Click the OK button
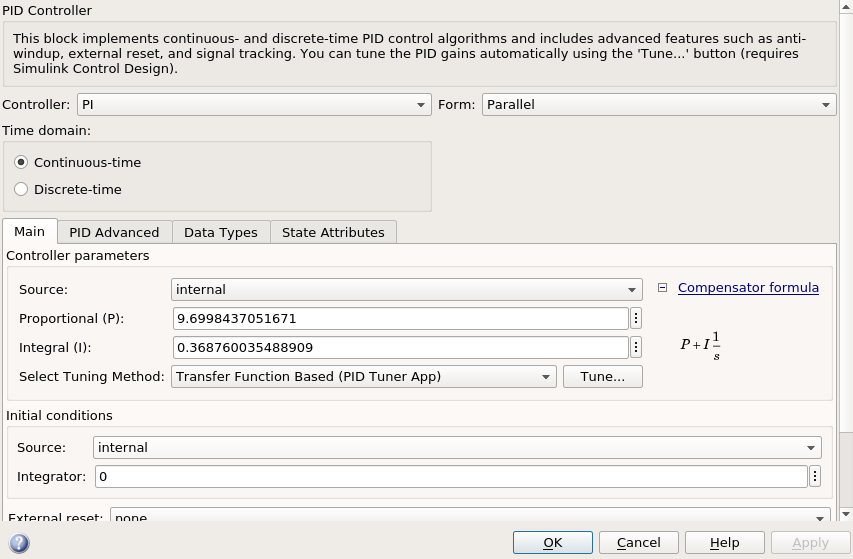 [553, 543]
